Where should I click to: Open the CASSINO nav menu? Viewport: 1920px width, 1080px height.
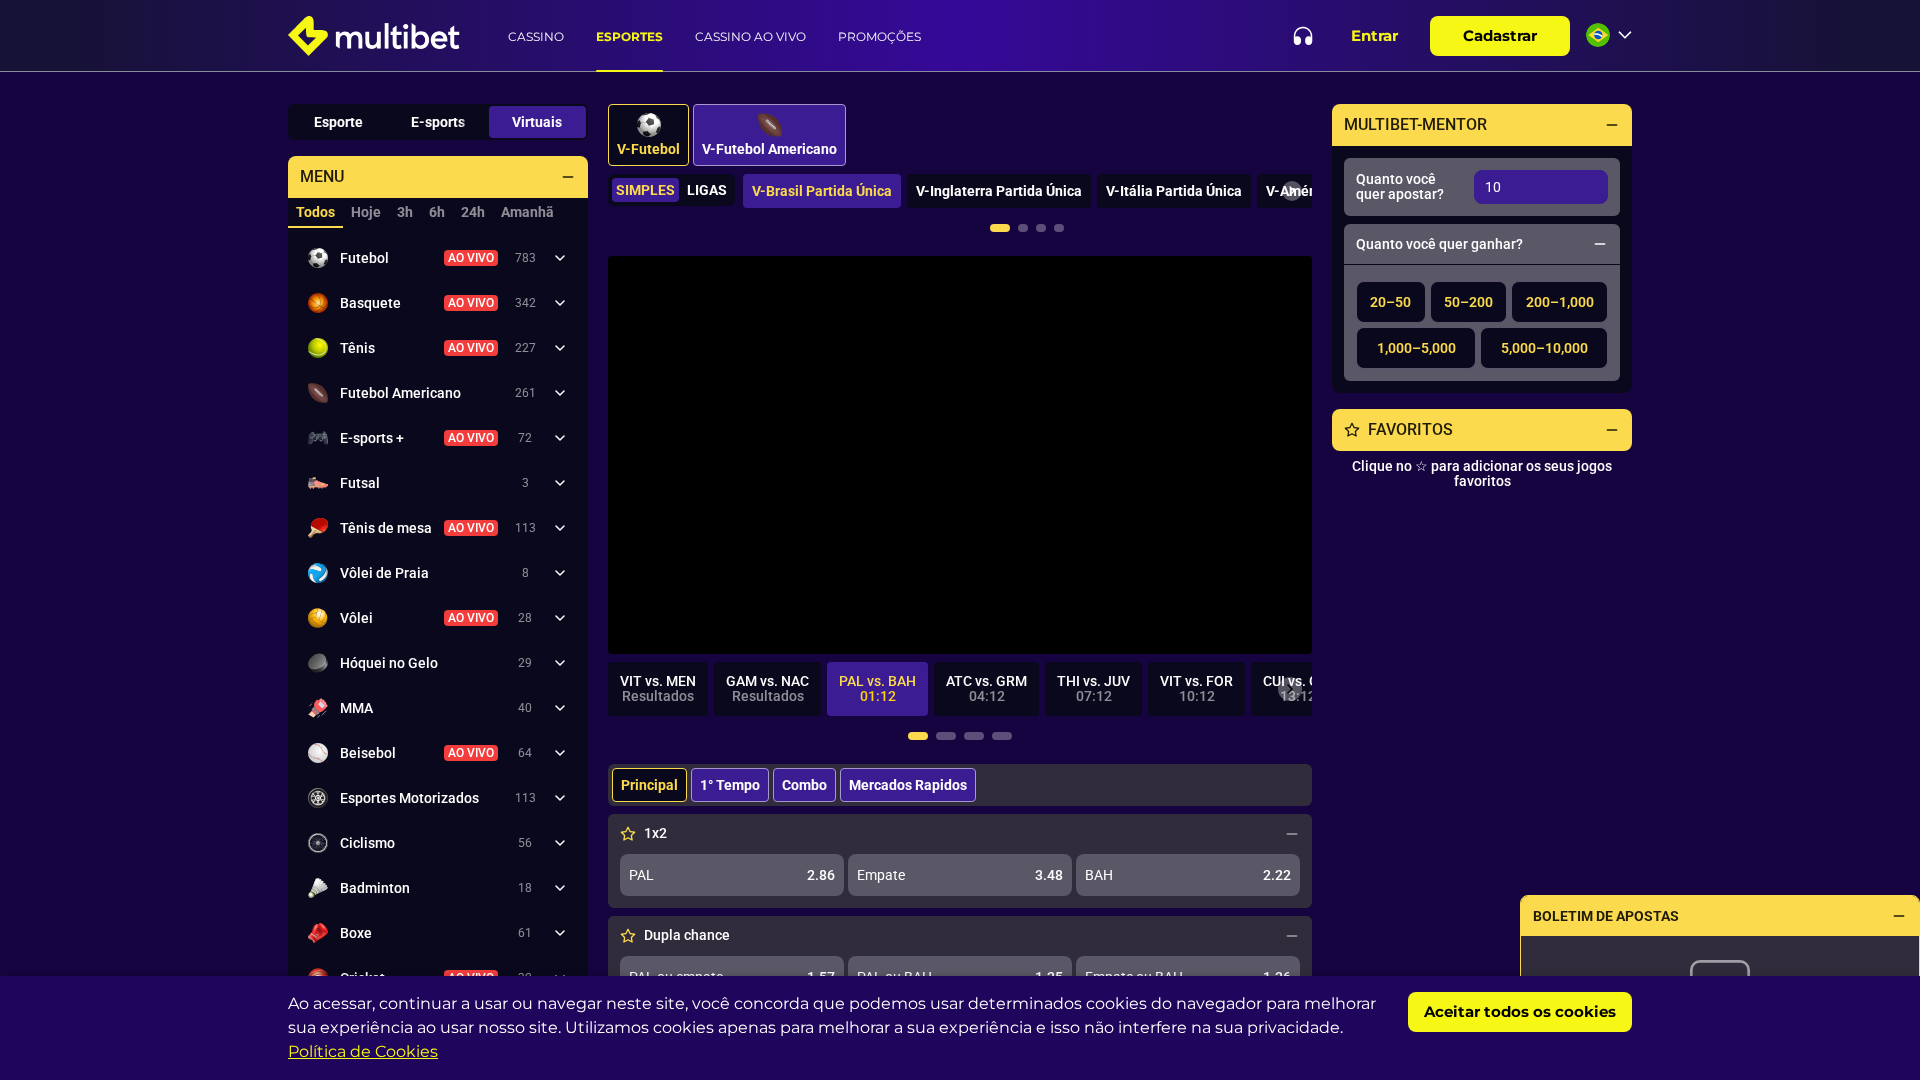[x=536, y=37]
